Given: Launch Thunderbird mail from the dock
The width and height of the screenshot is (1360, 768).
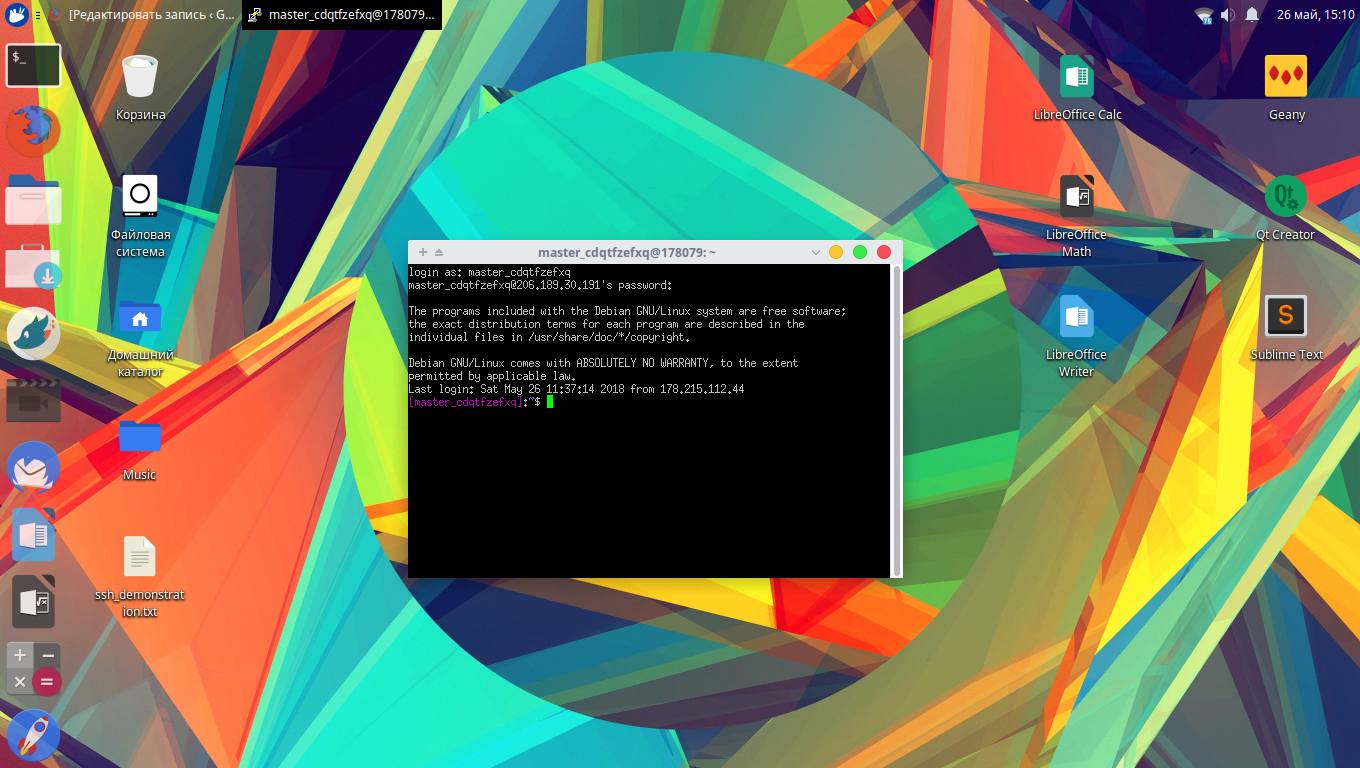Looking at the screenshot, I should click(34, 467).
